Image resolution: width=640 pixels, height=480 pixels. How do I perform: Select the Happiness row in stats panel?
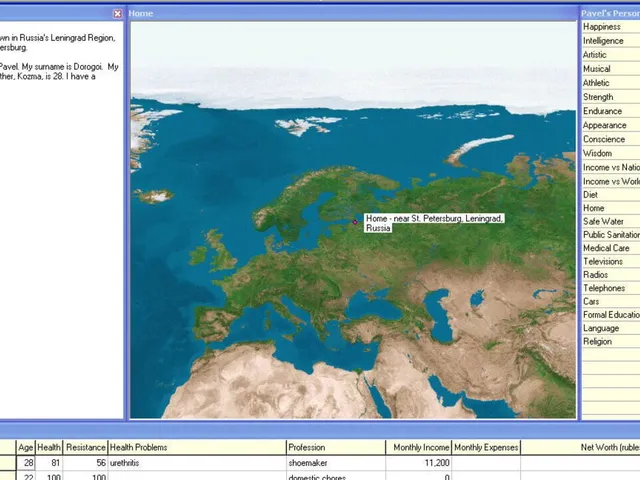611,27
